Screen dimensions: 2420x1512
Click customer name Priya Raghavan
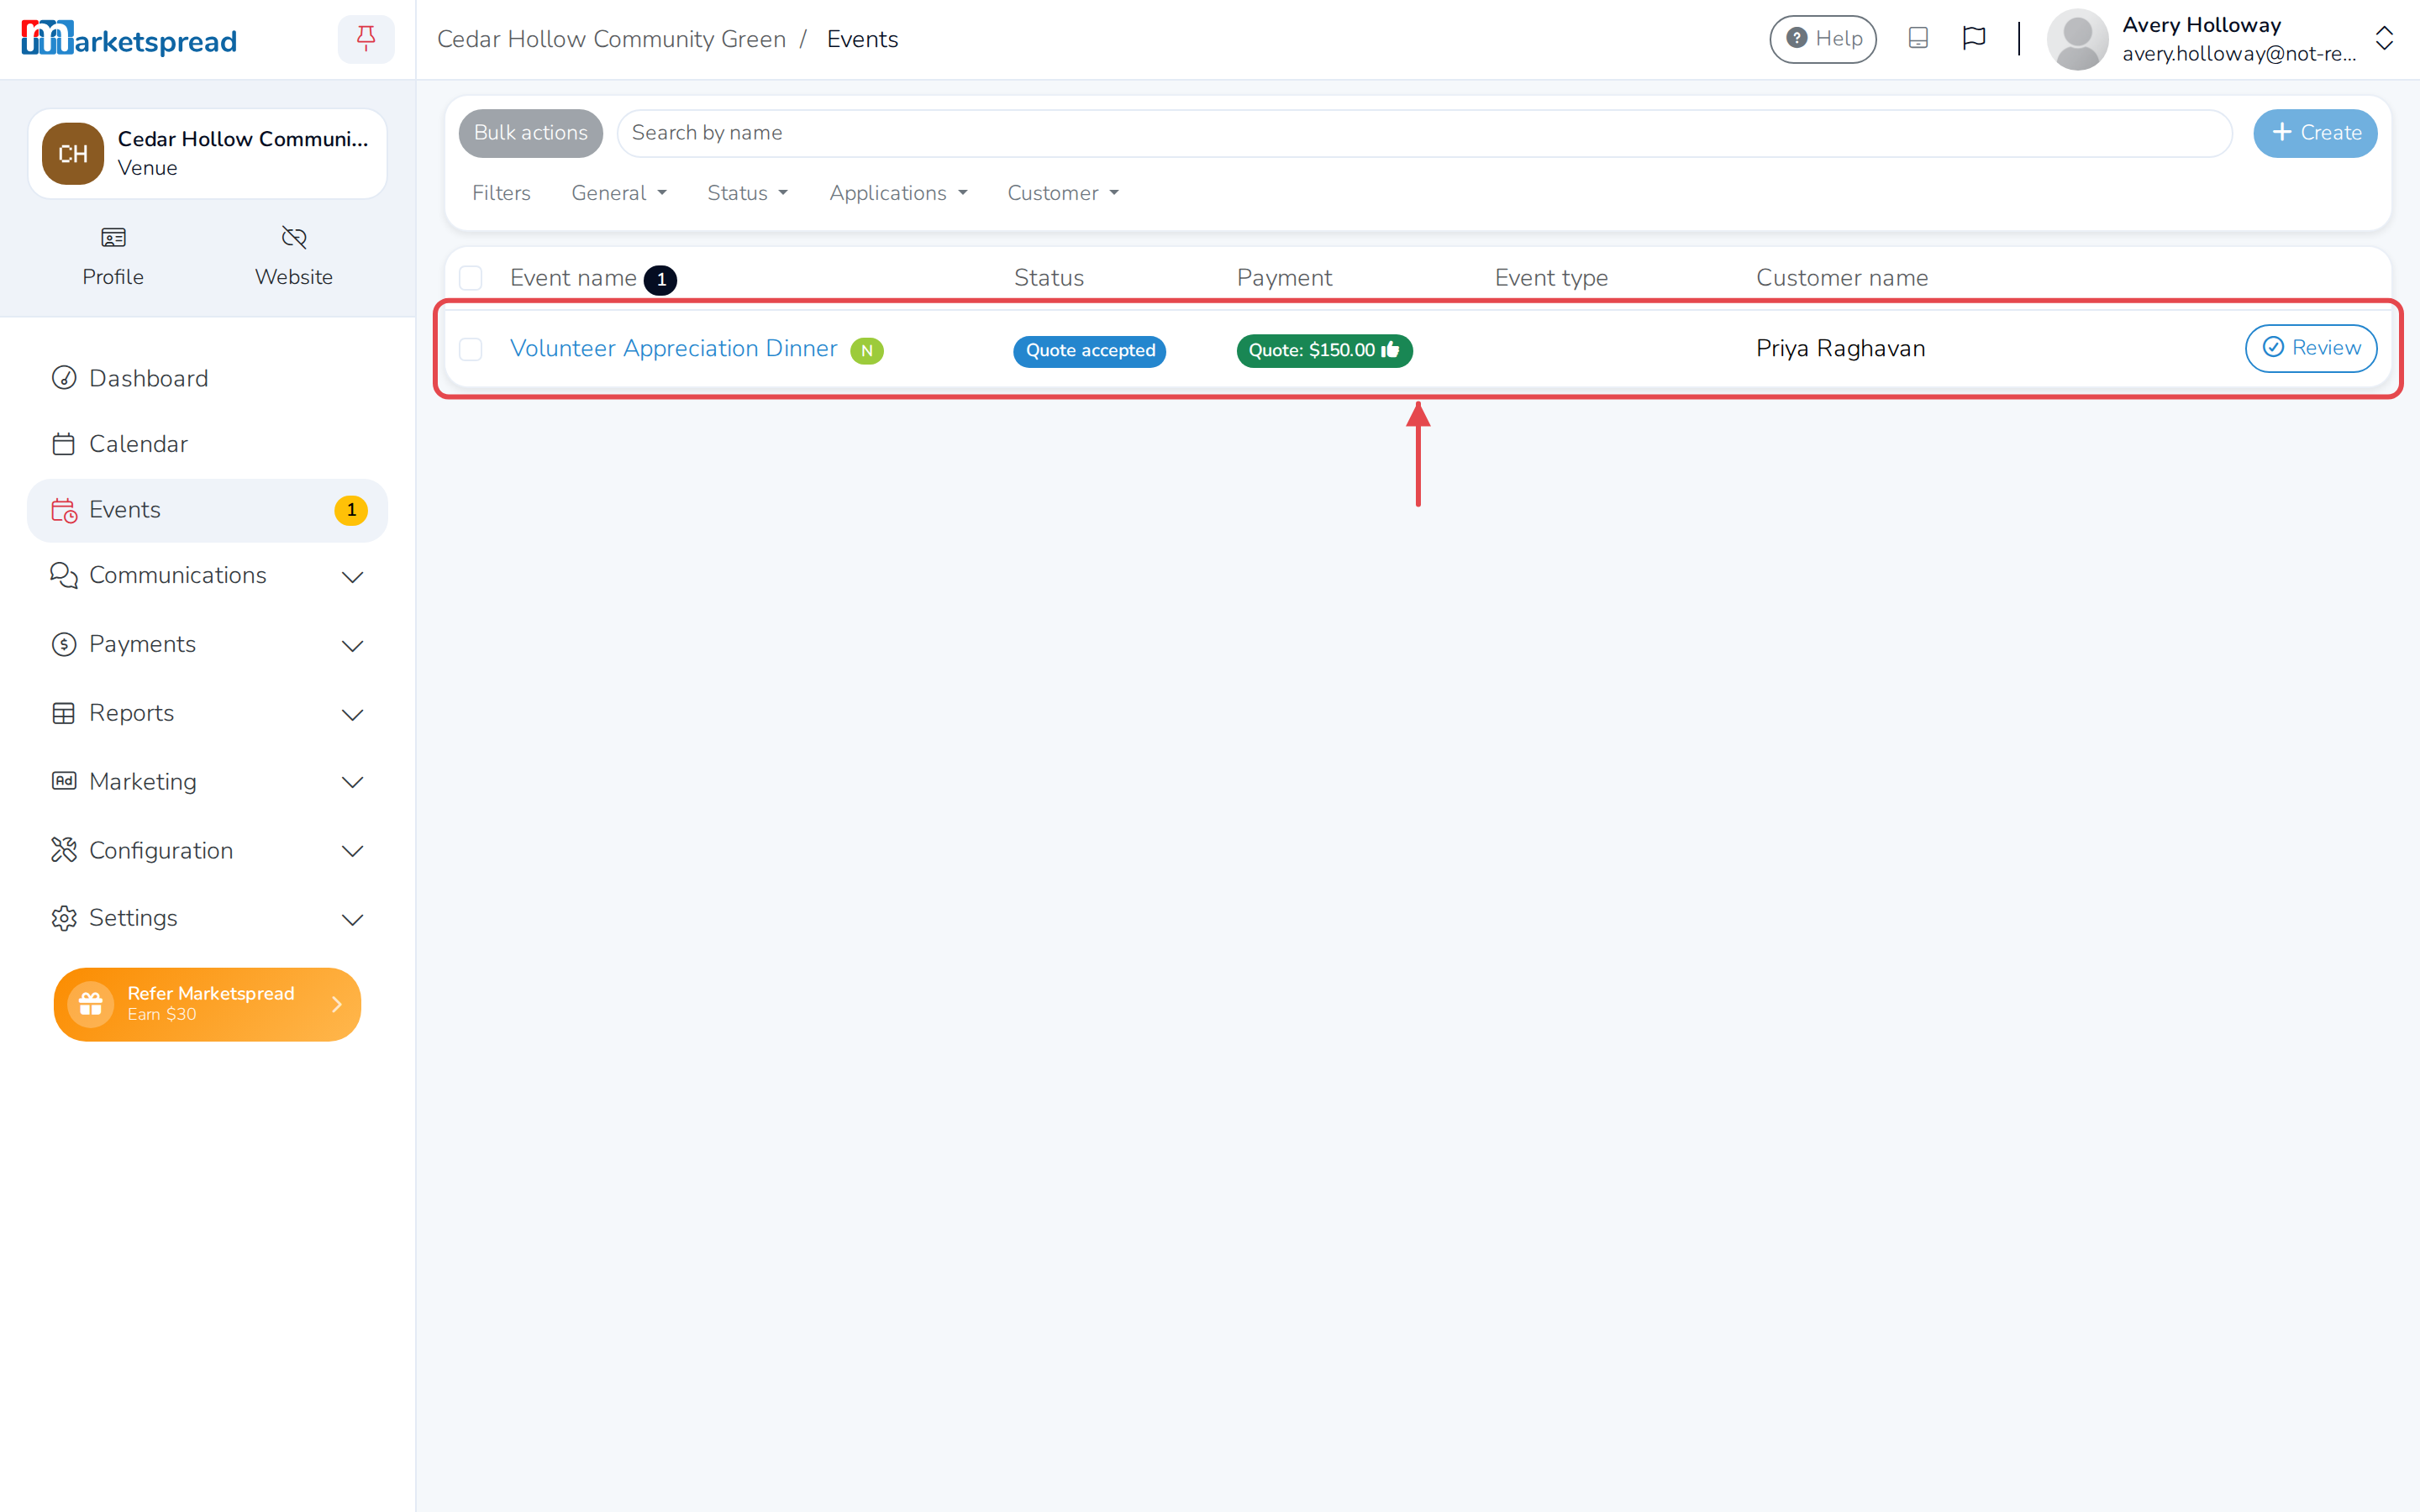[x=1840, y=348]
